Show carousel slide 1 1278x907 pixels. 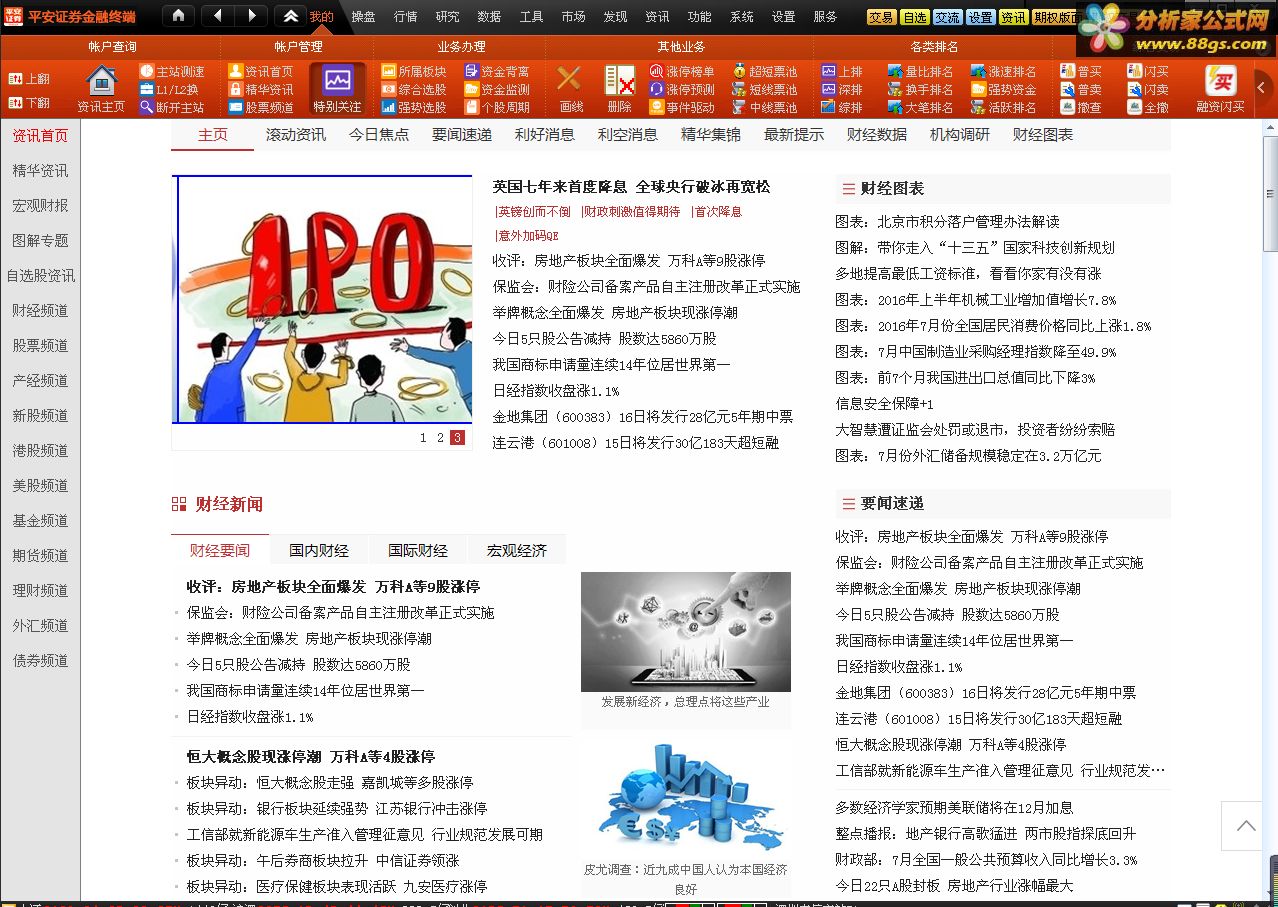423,437
